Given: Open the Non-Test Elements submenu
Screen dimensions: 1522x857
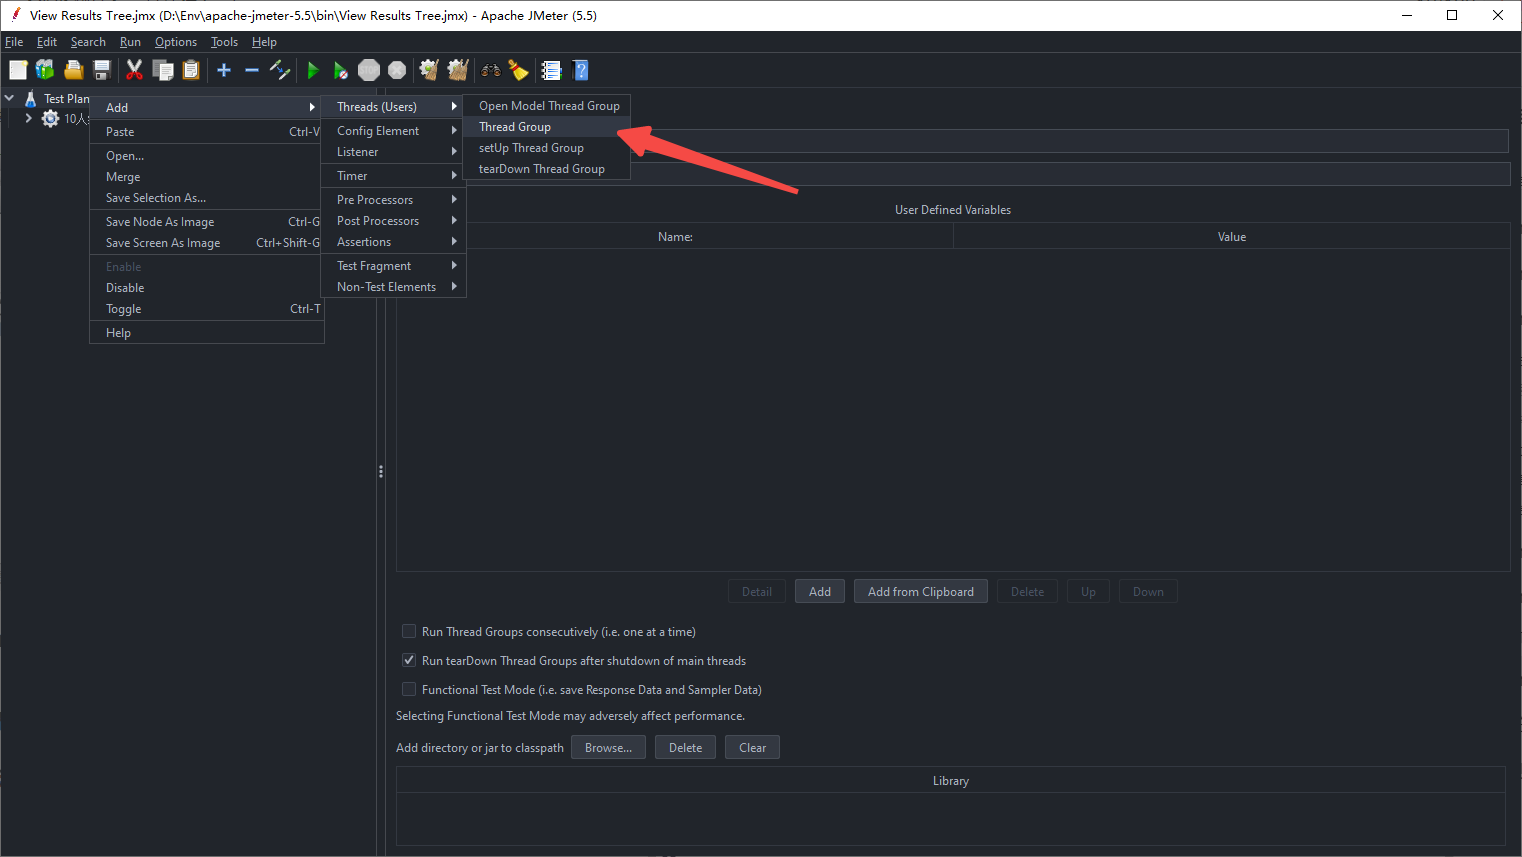Looking at the screenshot, I should [393, 287].
